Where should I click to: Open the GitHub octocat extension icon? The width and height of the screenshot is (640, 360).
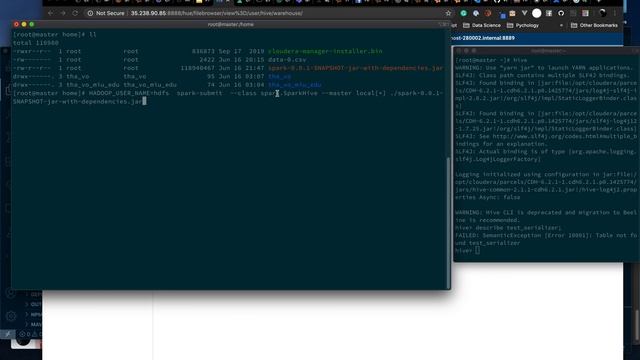coord(561,13)
